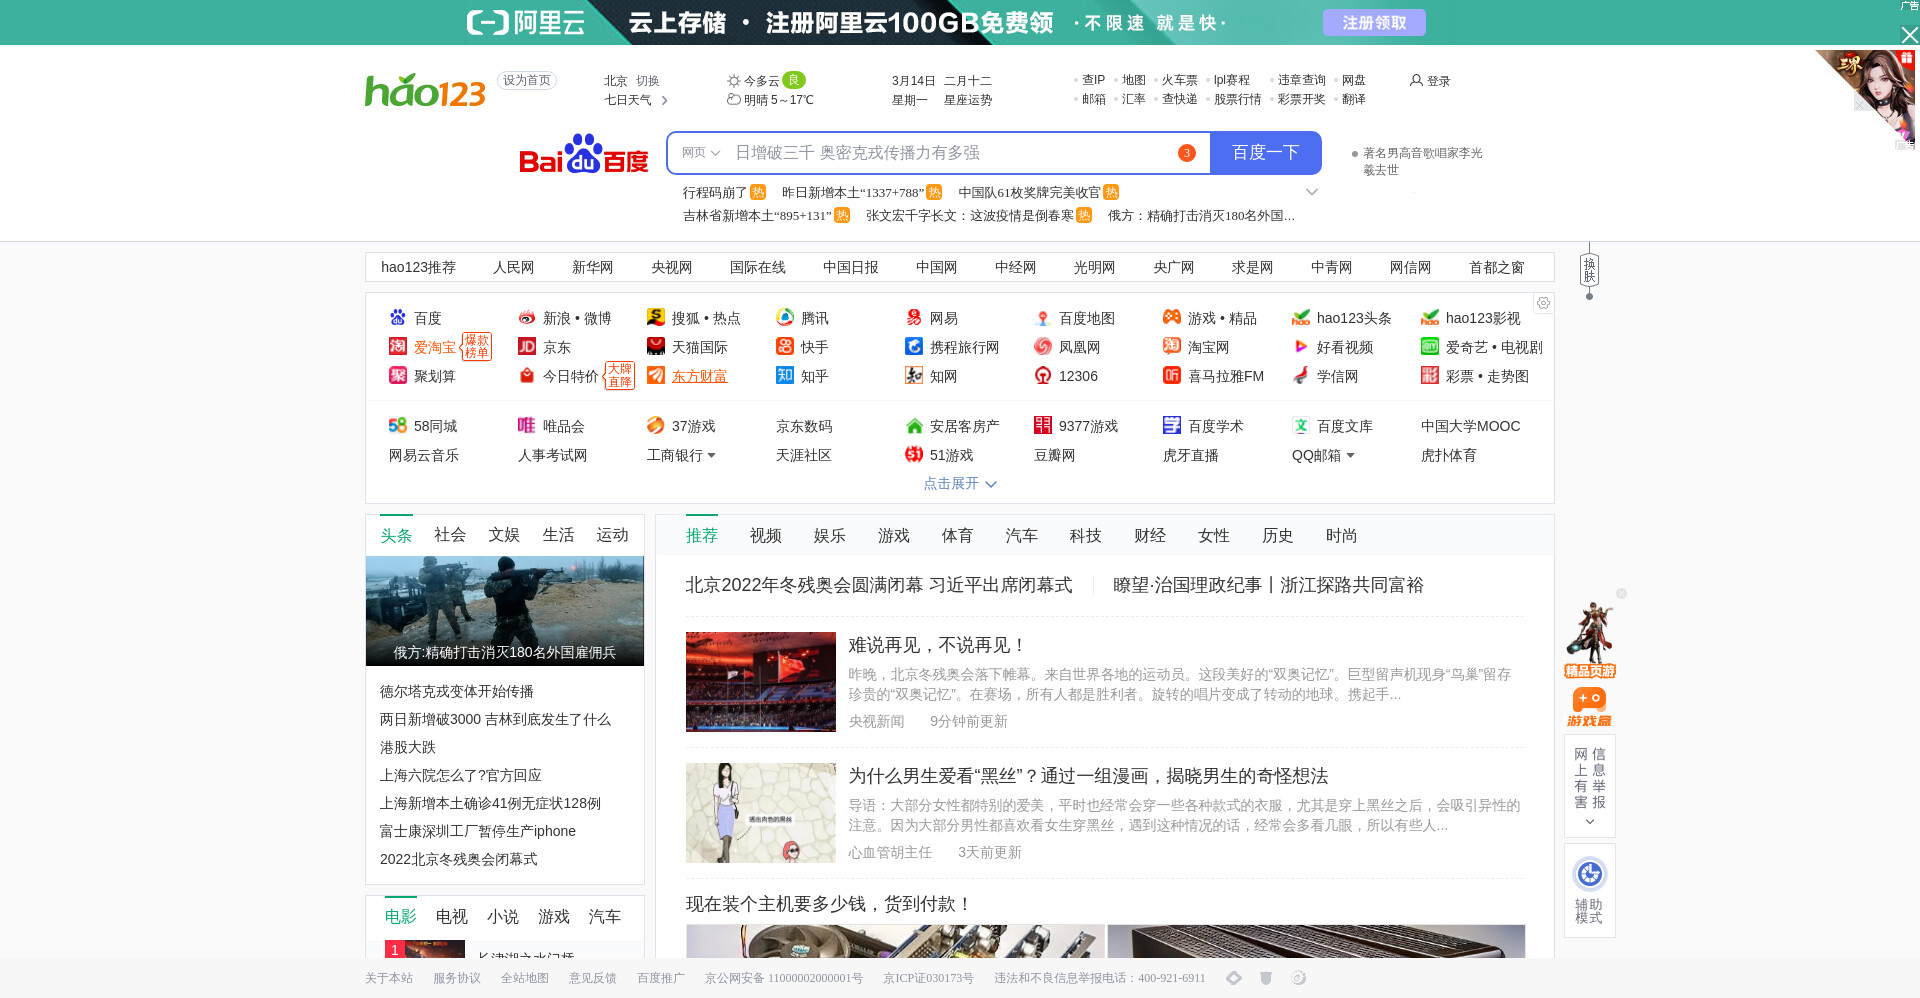
Task: Switch to the 财经 feed tab
Action: point(1150,536)
